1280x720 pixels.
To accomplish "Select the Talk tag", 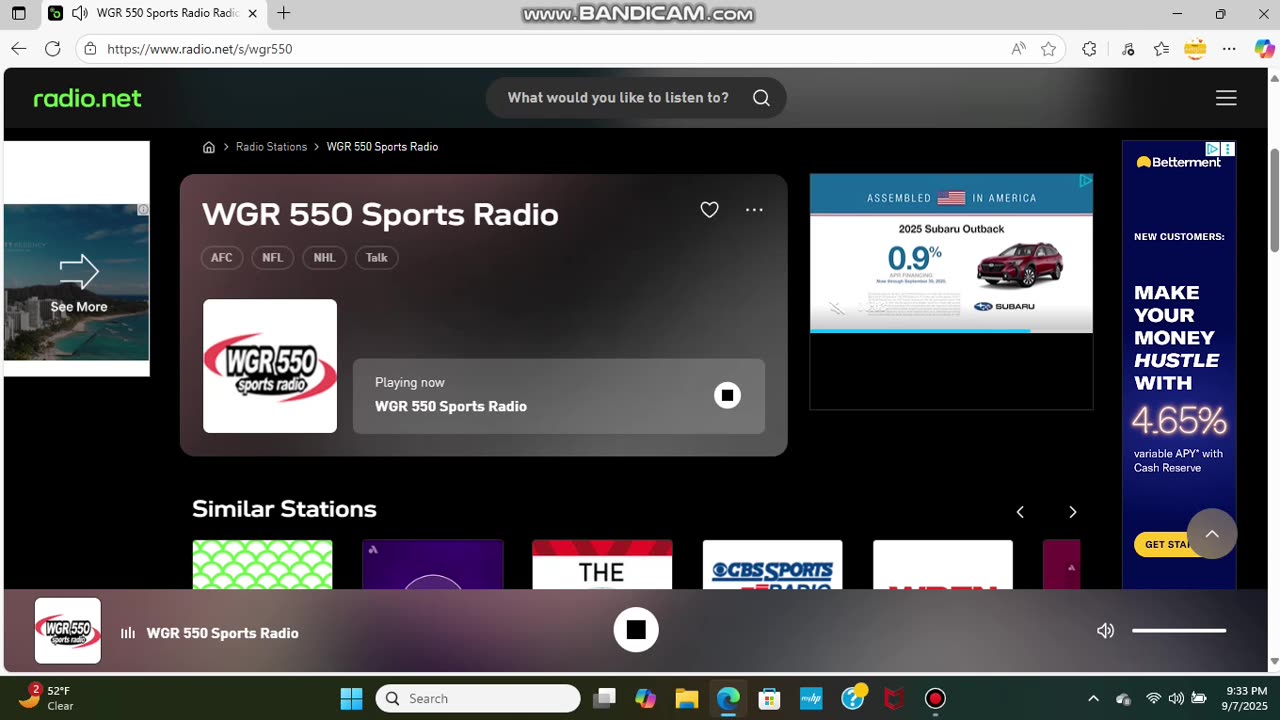I will 377,258.
